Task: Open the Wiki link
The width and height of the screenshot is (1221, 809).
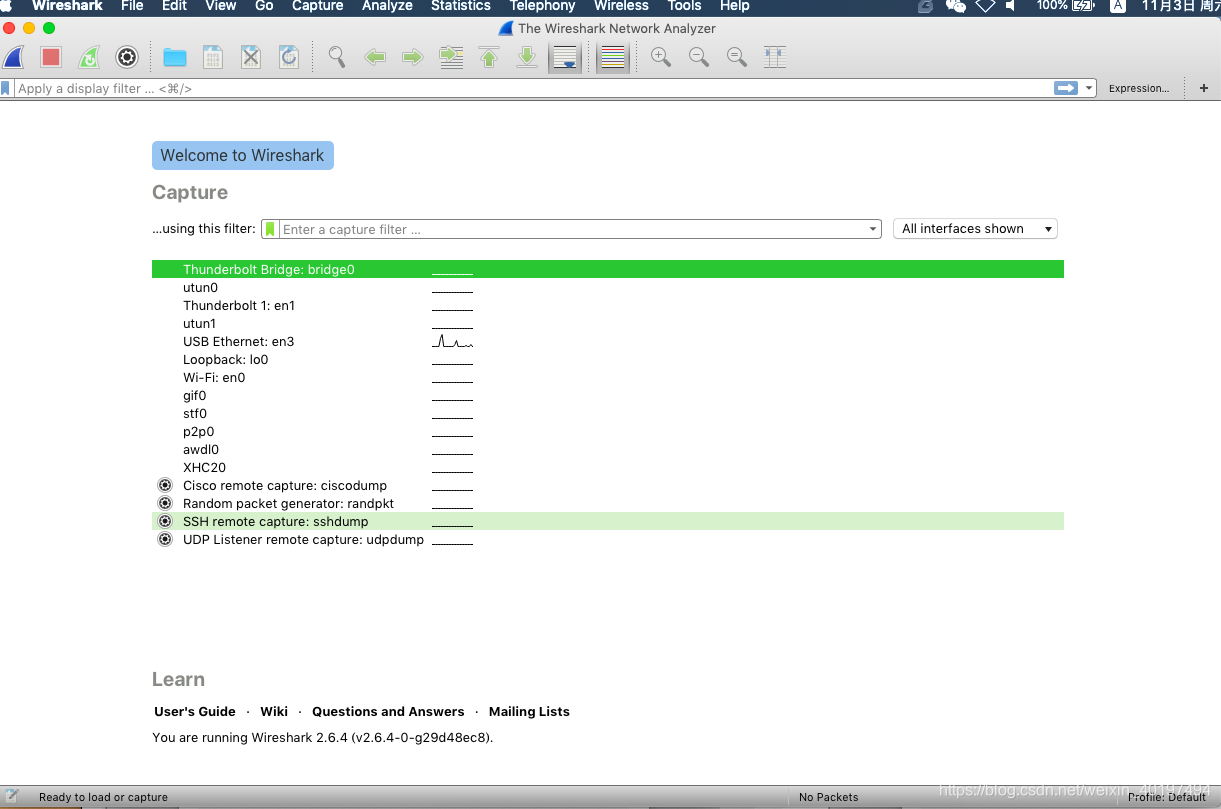Action: point(274,711)
